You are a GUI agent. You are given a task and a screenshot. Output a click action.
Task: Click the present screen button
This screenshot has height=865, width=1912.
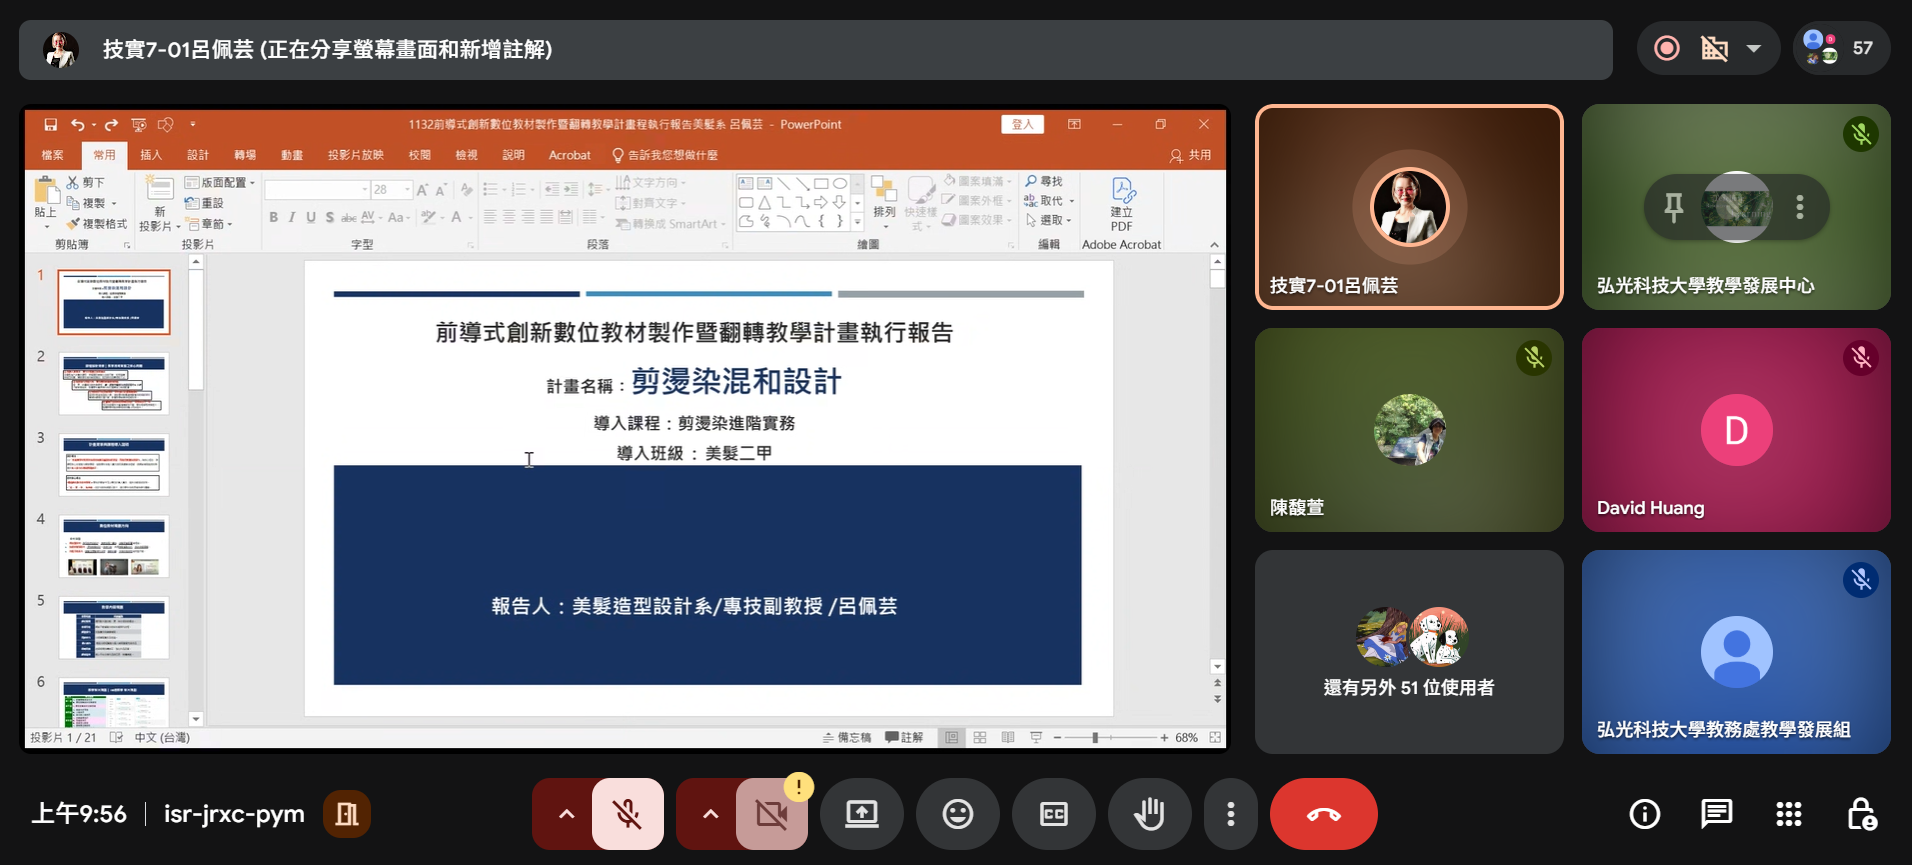[861, 814]
